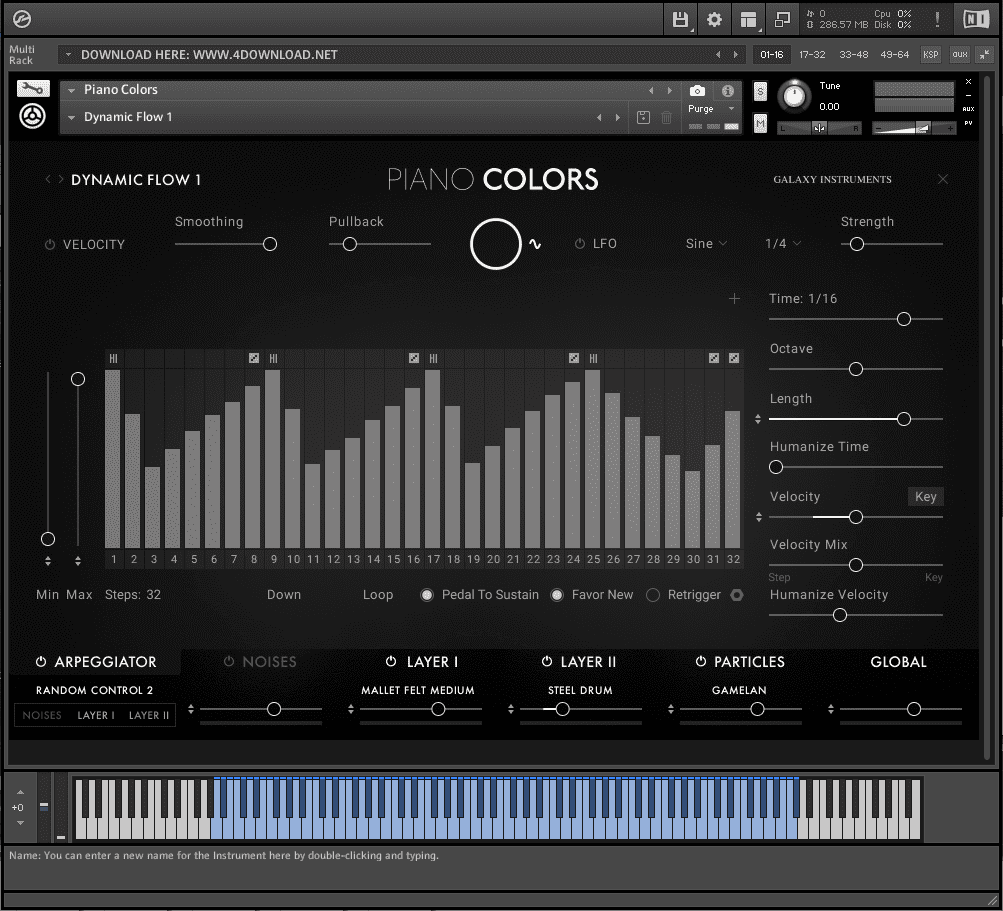
Task: Open arpeggiator direction Down selector
Action: pos(284,595)
